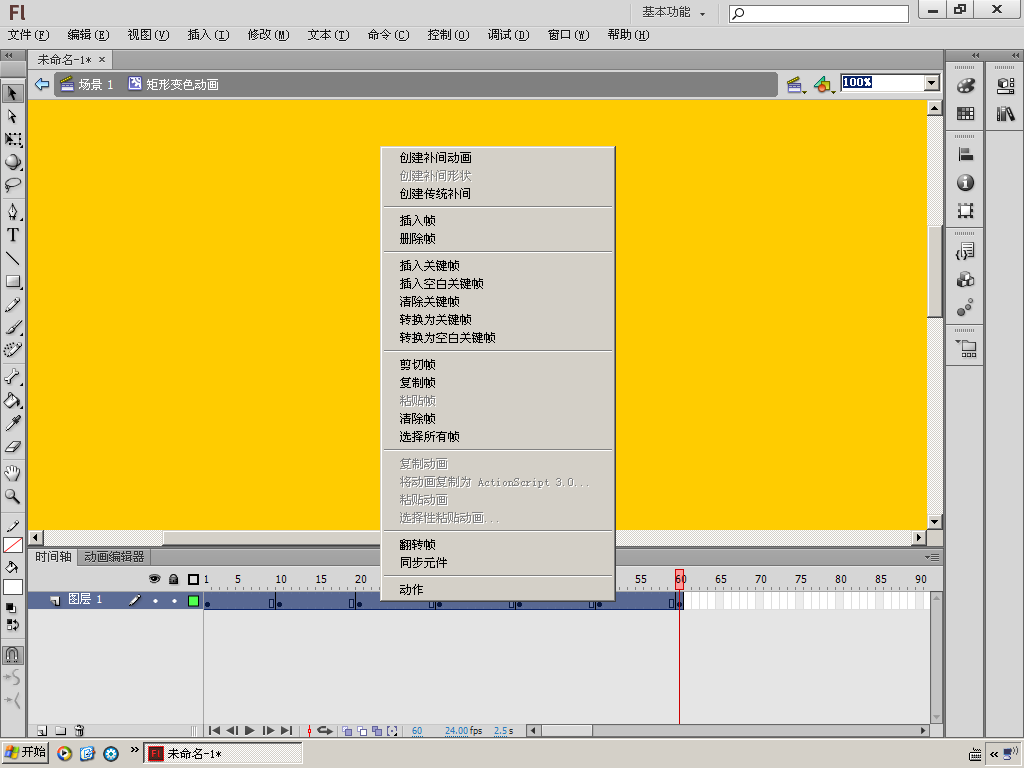The image size is (1024, 768).
Task: Select the Subselection tool
Action: (12, 116)
